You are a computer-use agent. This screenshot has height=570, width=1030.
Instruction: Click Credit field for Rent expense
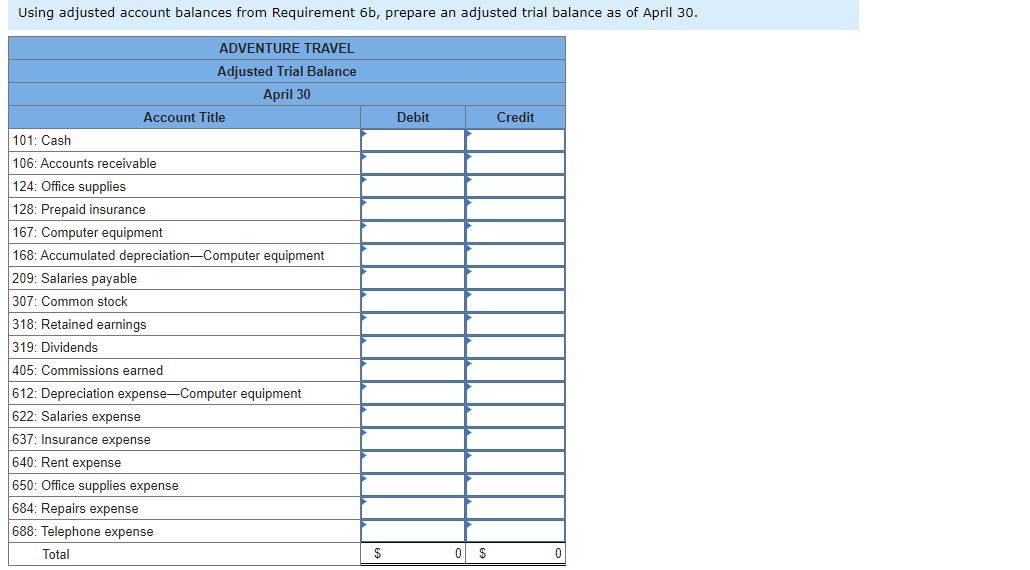pyautogui.click(x=516, y=462)
